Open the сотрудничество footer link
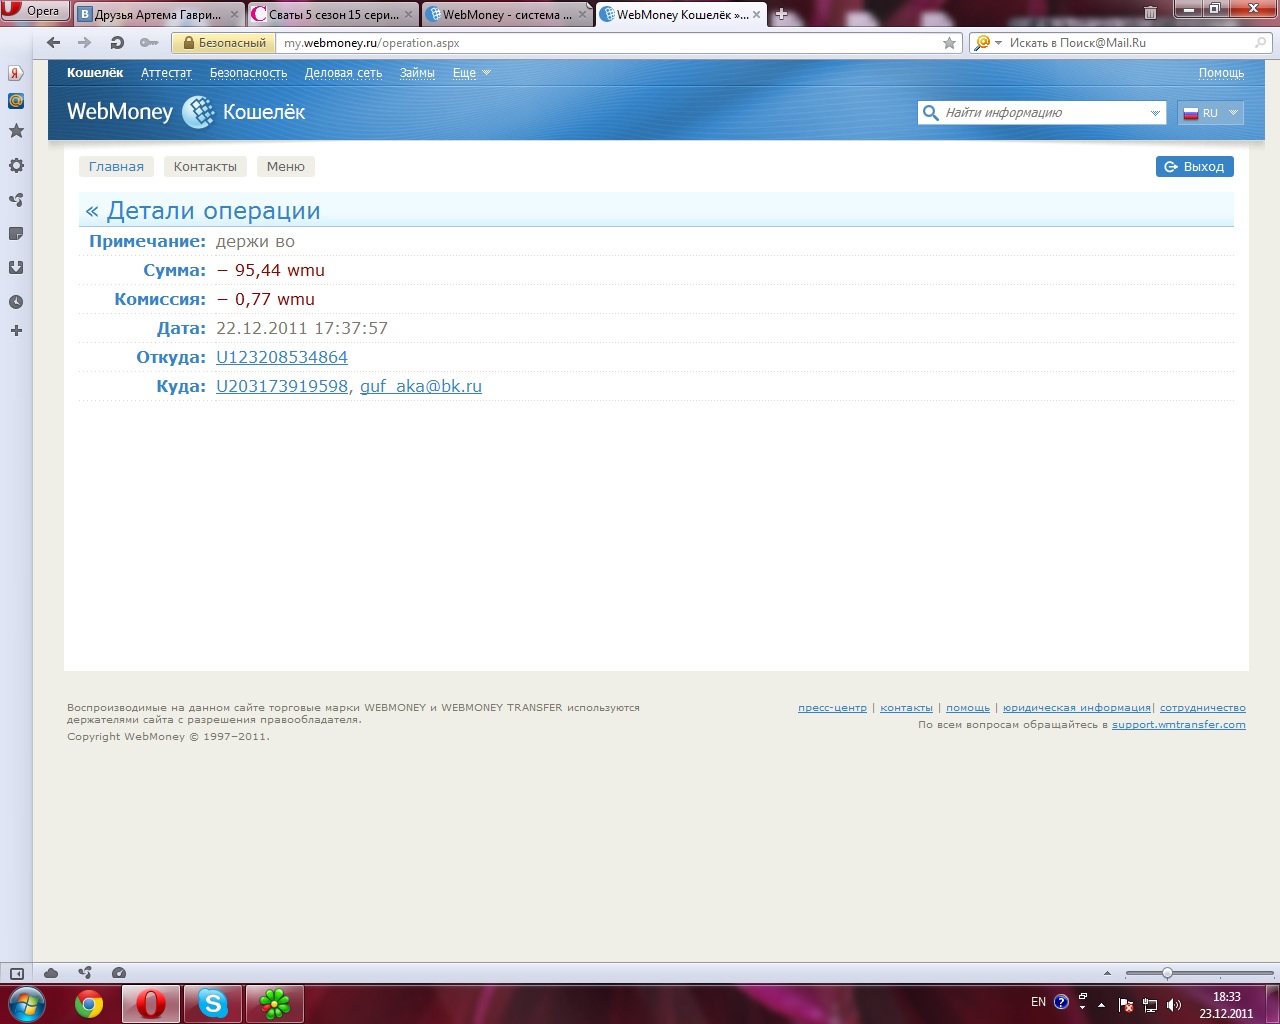Image resolution: width=1280 pixels, height=1024 pixels. click(x=1203, y=708)
